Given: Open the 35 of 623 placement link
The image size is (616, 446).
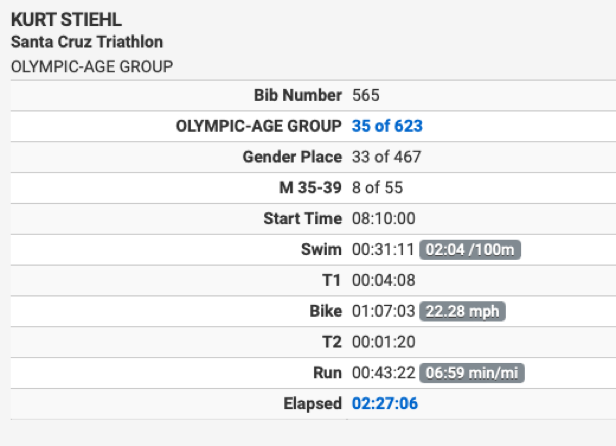Looking at the screenshot, I should pyautogui.click(x=387, y=126).
